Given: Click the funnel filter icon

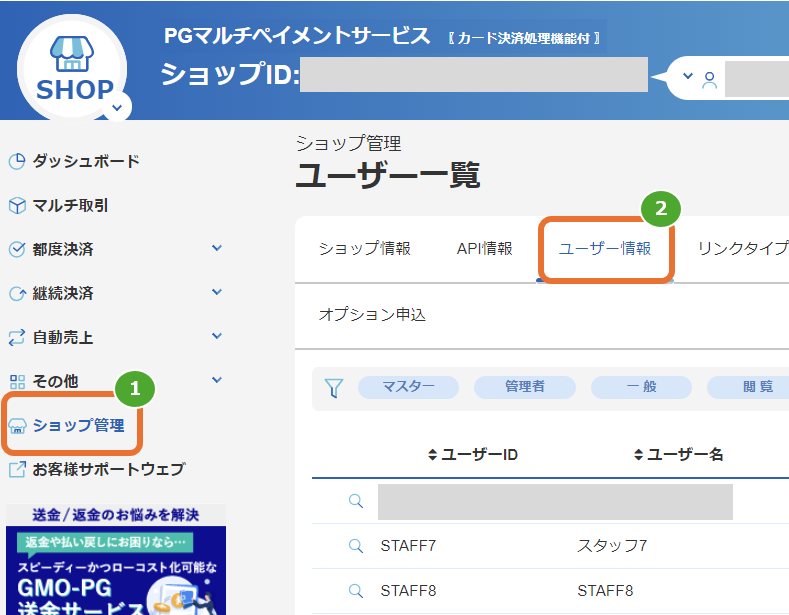Looking at the screenshot, I should coord(334,388).
